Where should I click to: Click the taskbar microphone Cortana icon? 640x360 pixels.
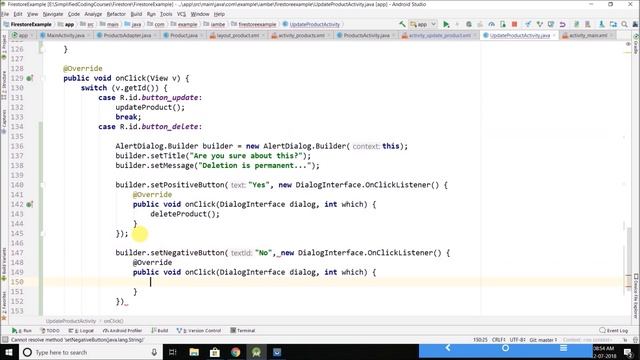(x=154, y=352)
